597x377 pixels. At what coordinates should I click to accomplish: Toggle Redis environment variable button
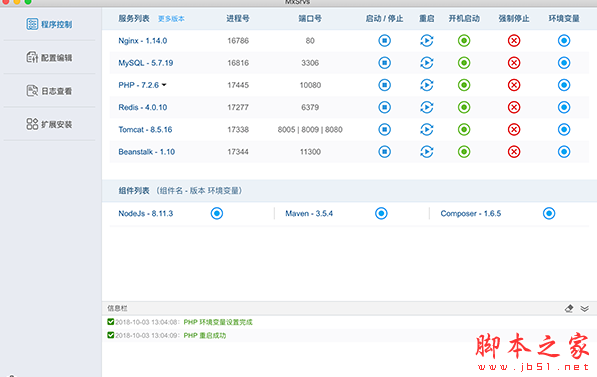[x=564, y=107]
